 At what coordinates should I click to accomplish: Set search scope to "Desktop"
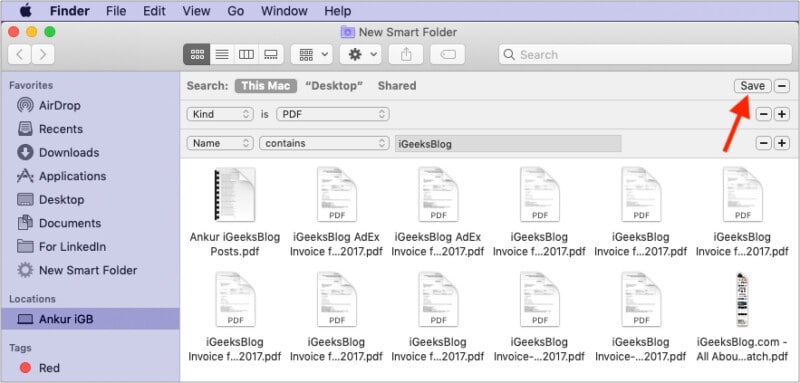[x=334, y=86]
